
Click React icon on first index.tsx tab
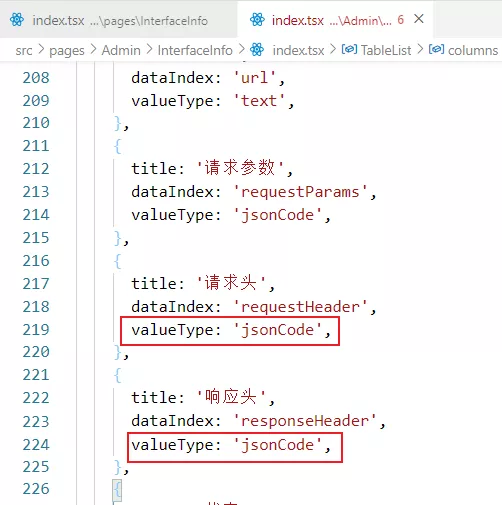click(17, 20)
